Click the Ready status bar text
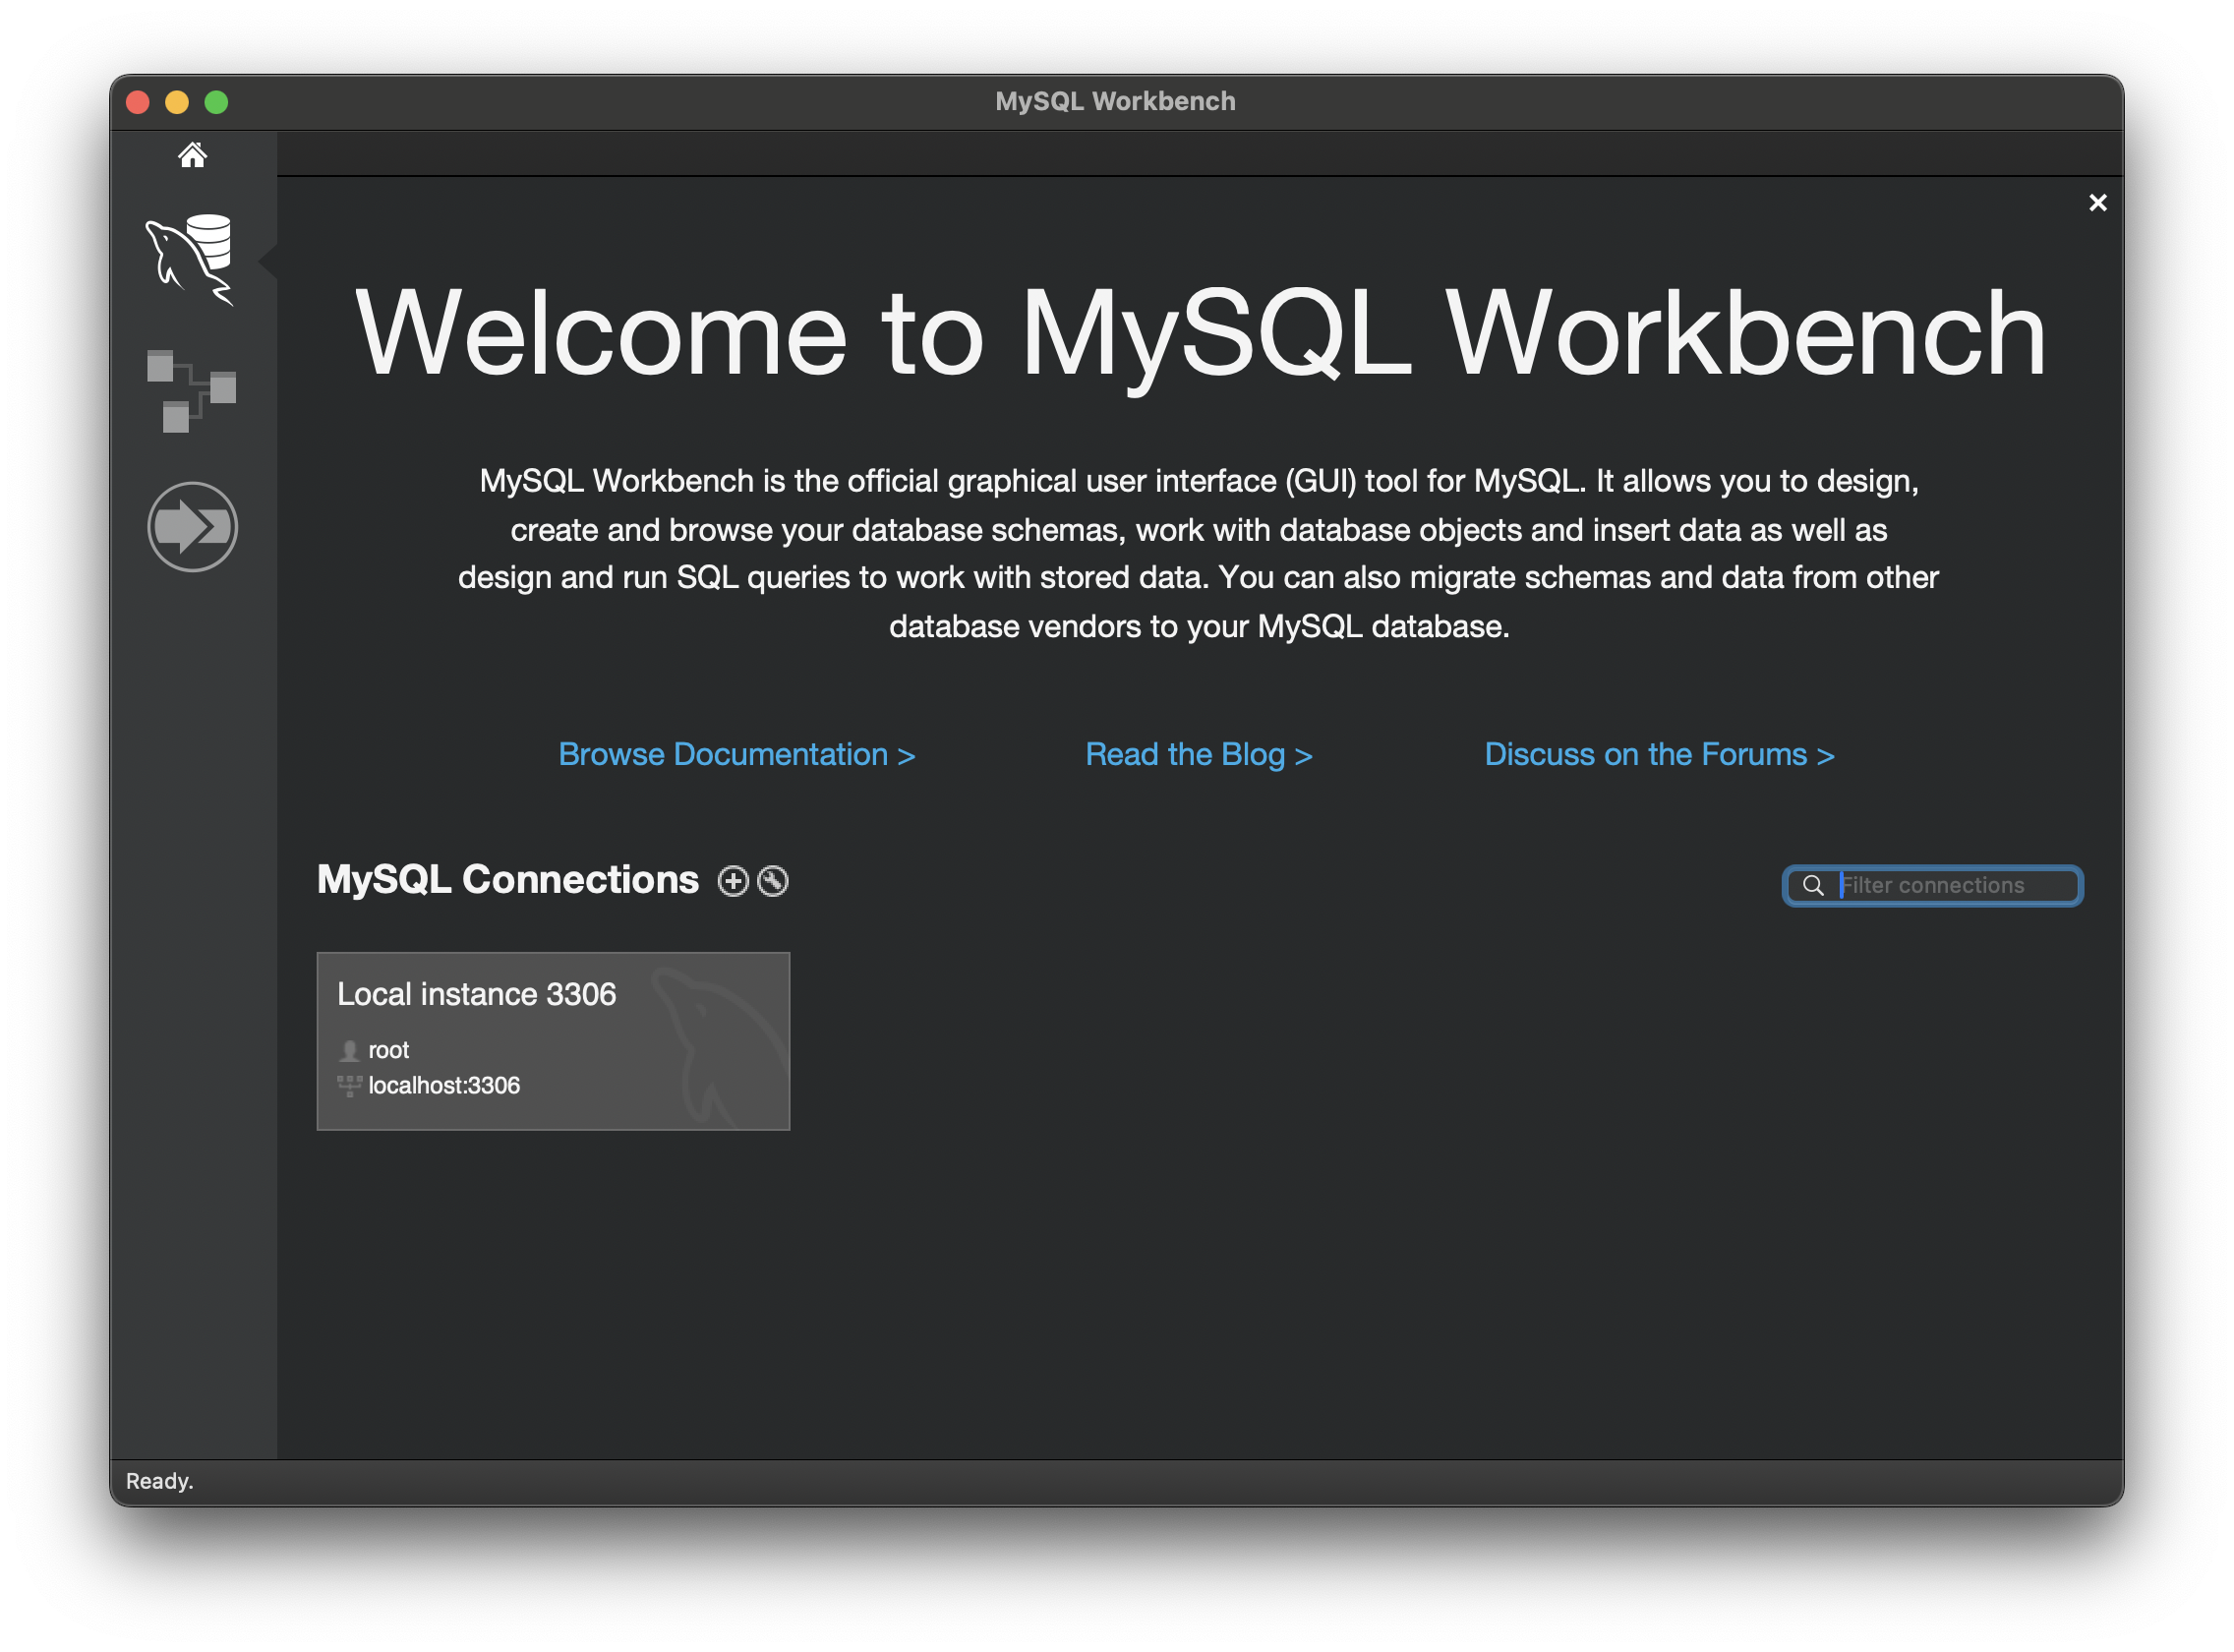This screenshot has width=2234, height=1652. (x=160, y=1481)
